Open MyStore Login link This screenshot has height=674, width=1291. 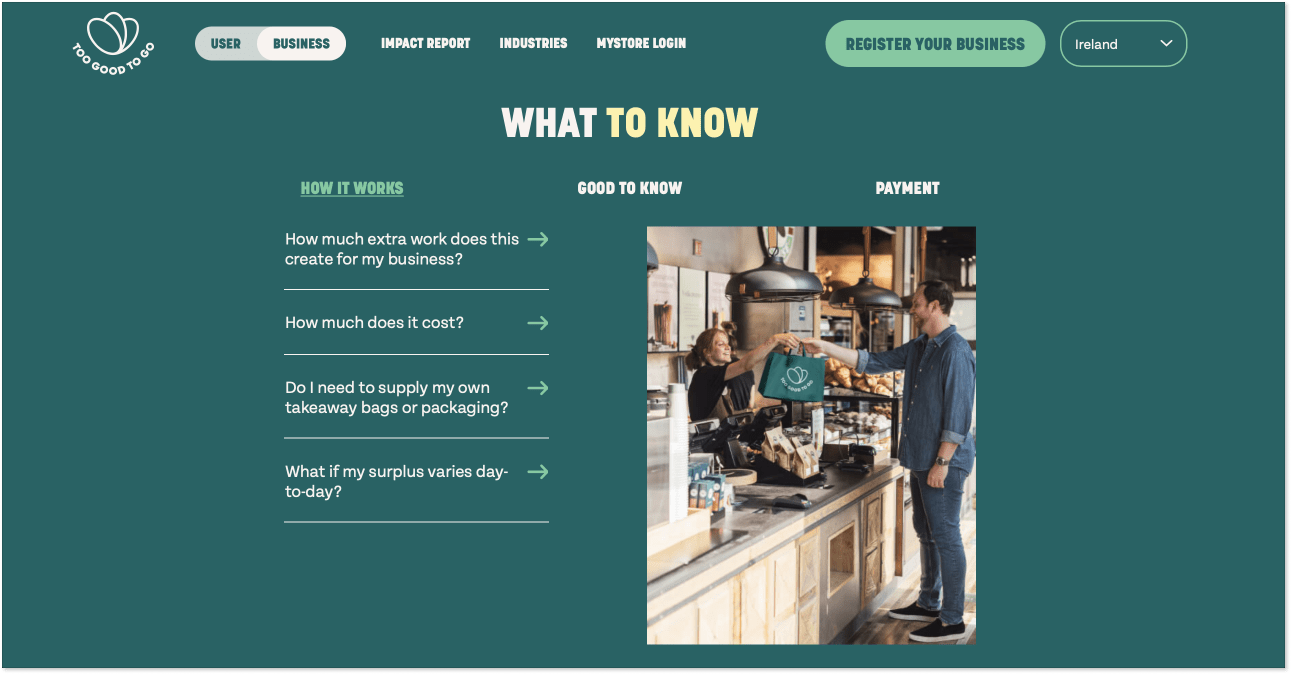click(x=641, y=44)
